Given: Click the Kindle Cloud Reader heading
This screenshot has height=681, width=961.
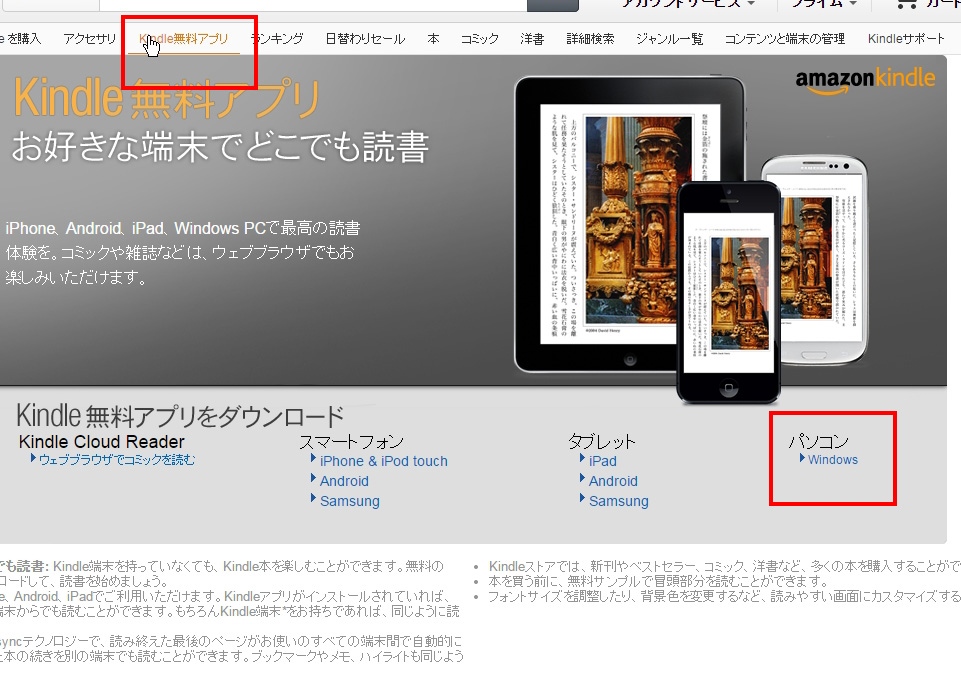Looking at the screenshot, I should tap(102, 442).
